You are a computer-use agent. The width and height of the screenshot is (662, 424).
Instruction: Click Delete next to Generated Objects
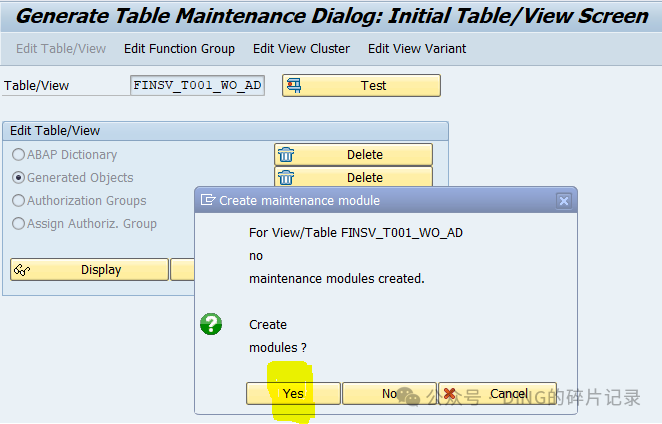353,177
